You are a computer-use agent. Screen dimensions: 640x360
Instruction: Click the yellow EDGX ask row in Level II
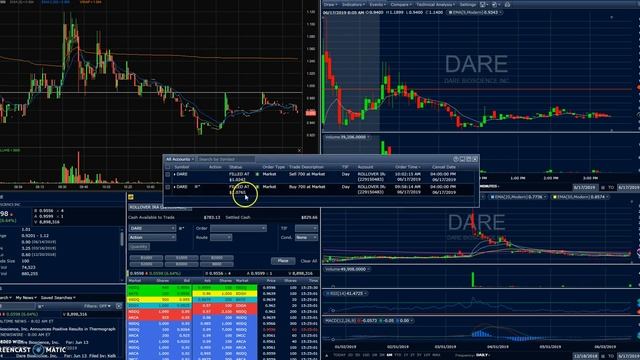(225, 293)
